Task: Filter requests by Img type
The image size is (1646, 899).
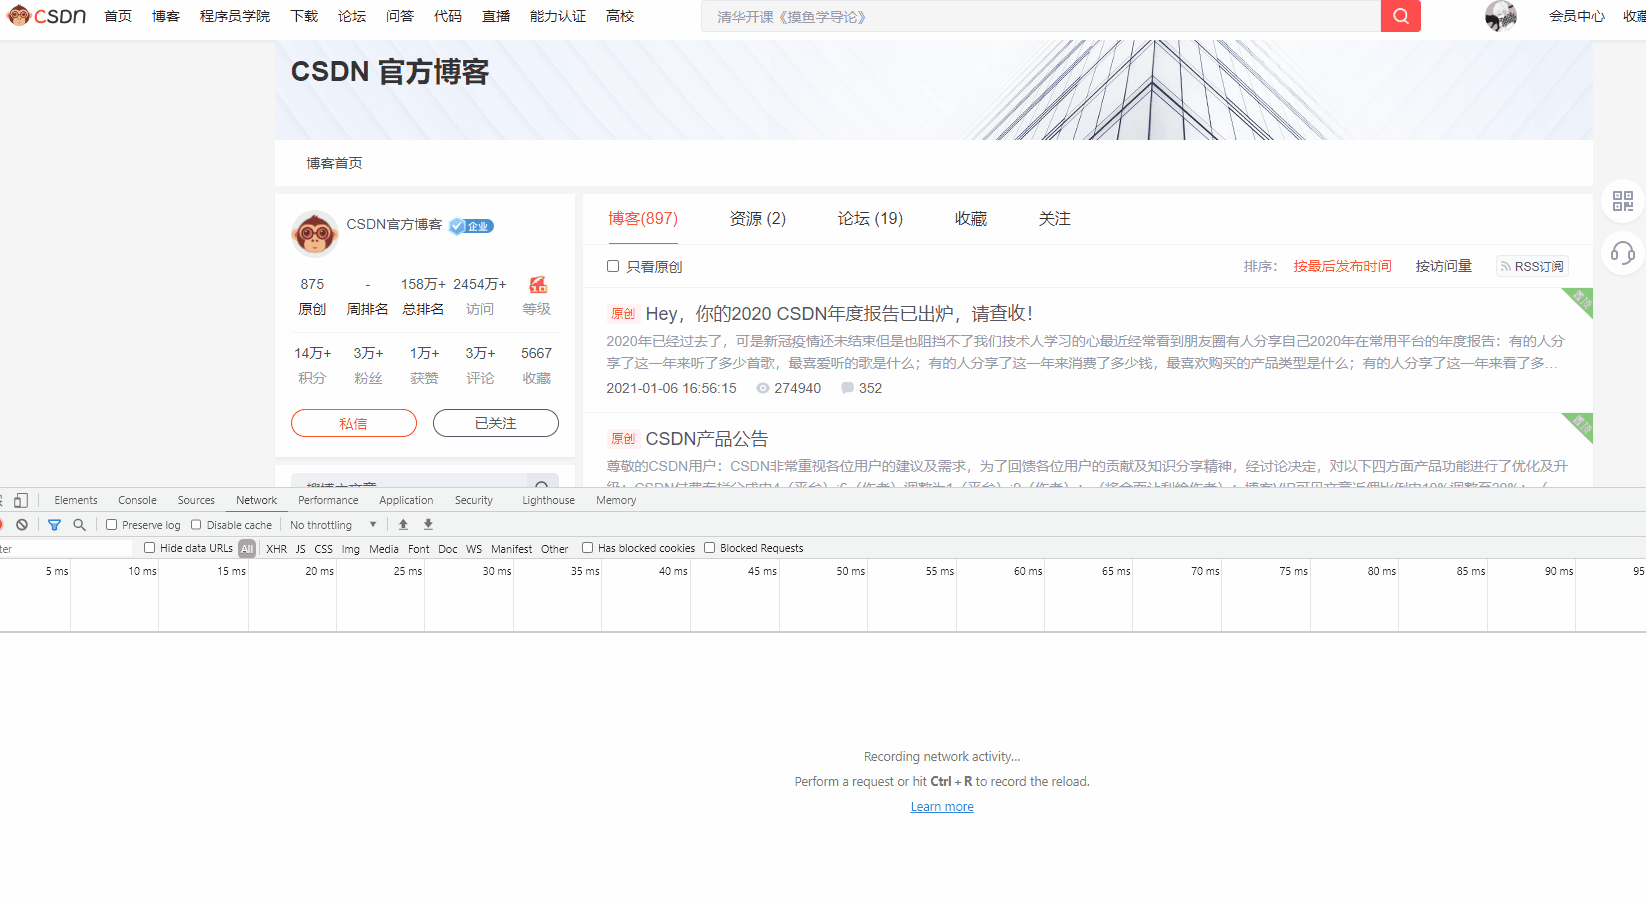Action: pyautogui.click(x=351, y=548)
